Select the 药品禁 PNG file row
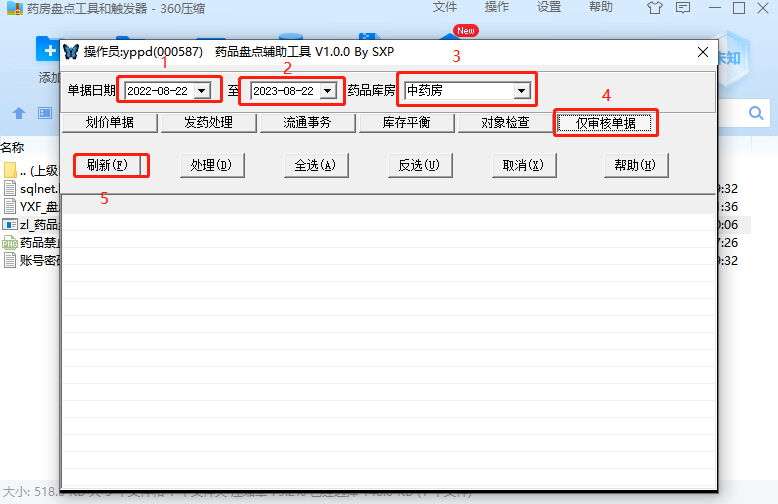778x504 pixels. [30, 243]
